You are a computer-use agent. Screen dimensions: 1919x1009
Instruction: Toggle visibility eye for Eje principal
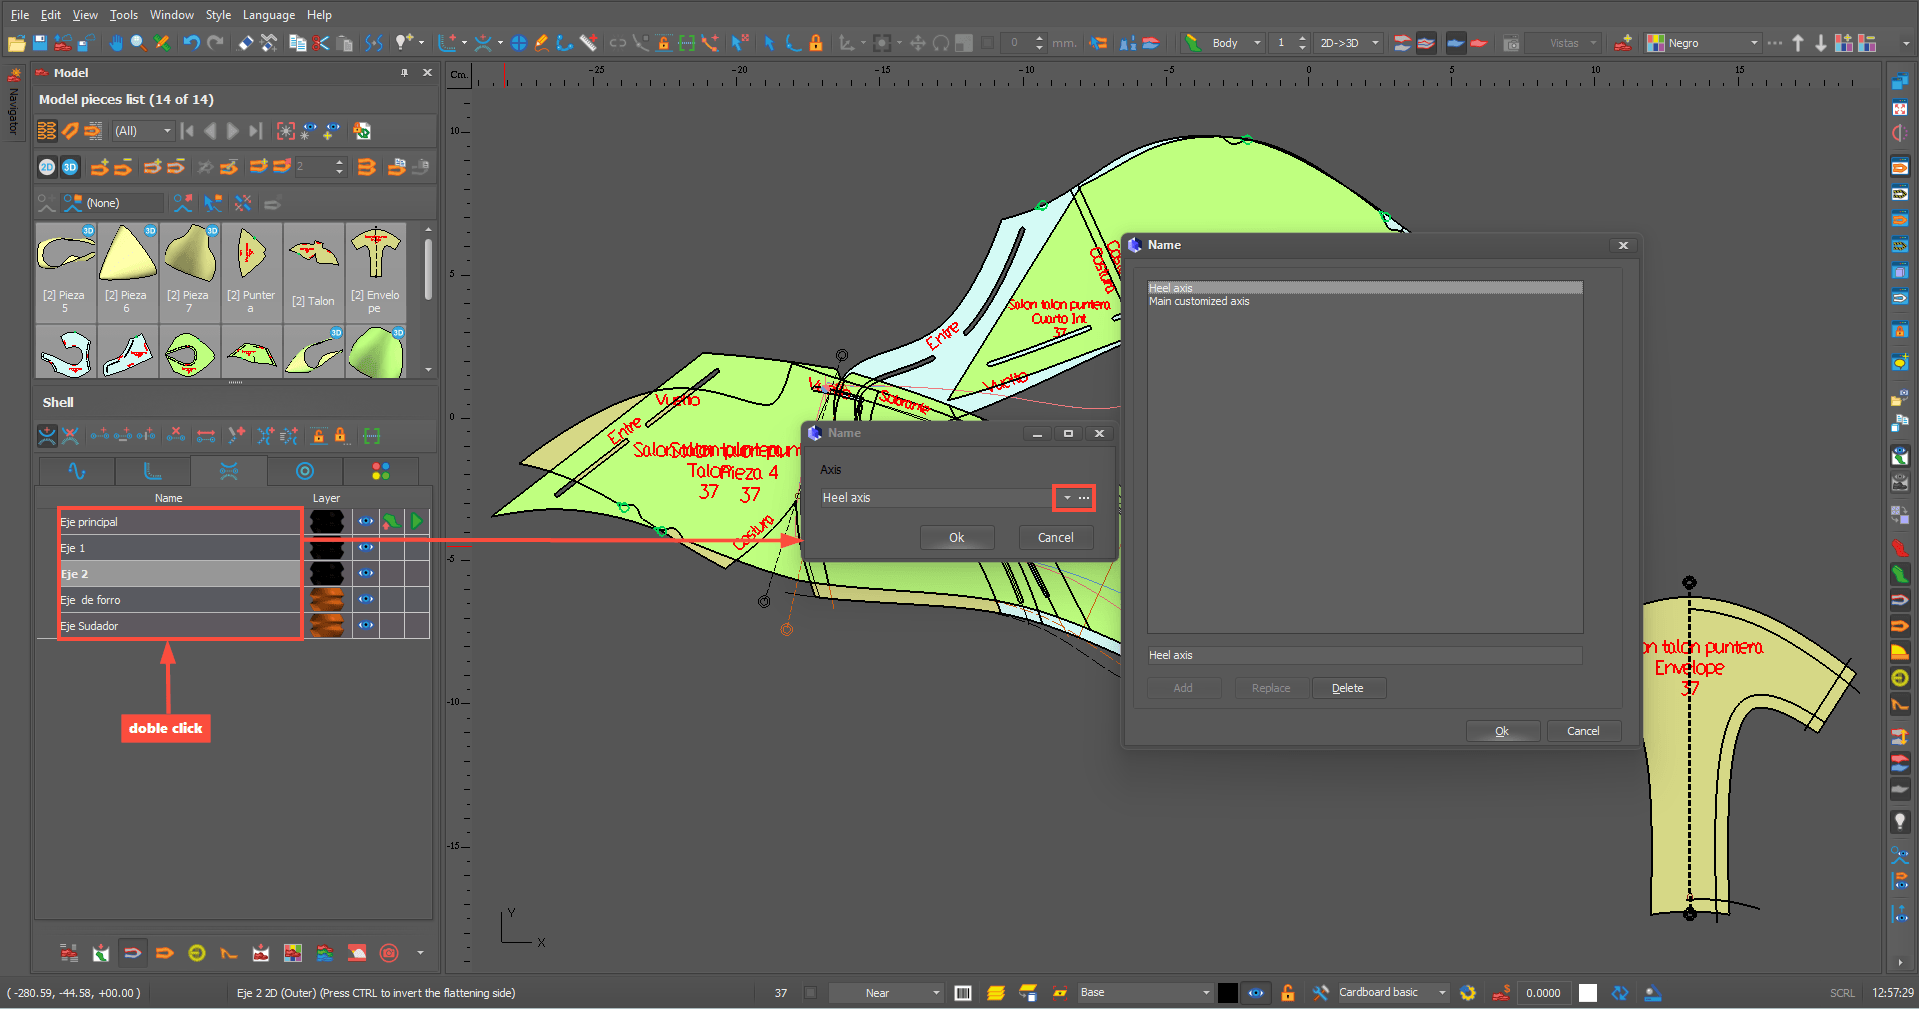(x=366, y=521)
